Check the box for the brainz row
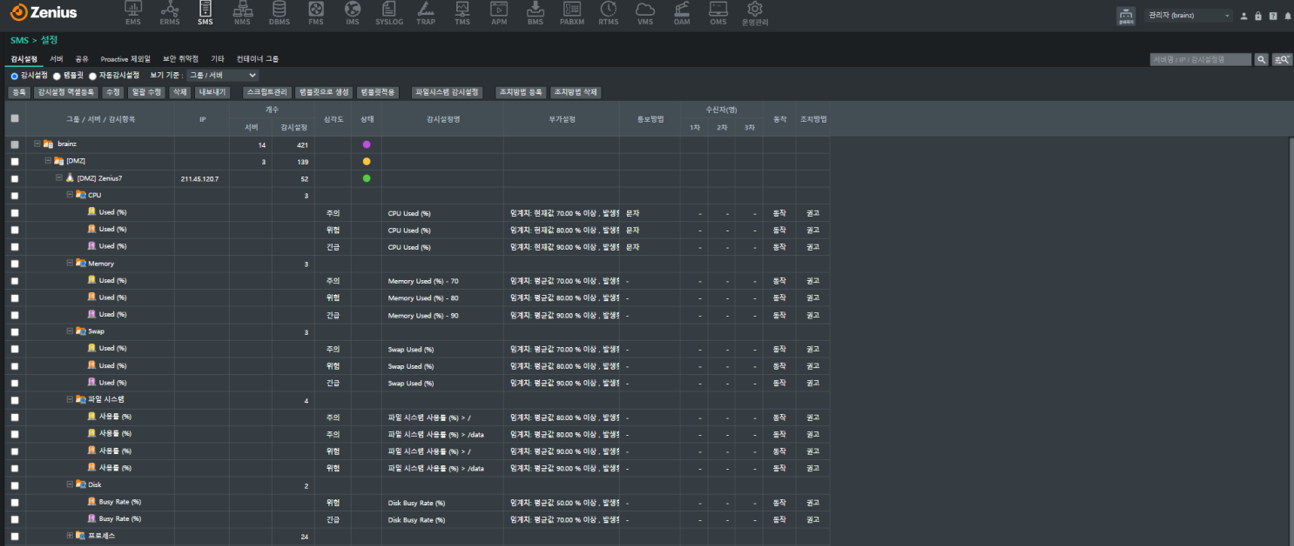Screen dimensions: 1294x546 [x=14, y=144]
